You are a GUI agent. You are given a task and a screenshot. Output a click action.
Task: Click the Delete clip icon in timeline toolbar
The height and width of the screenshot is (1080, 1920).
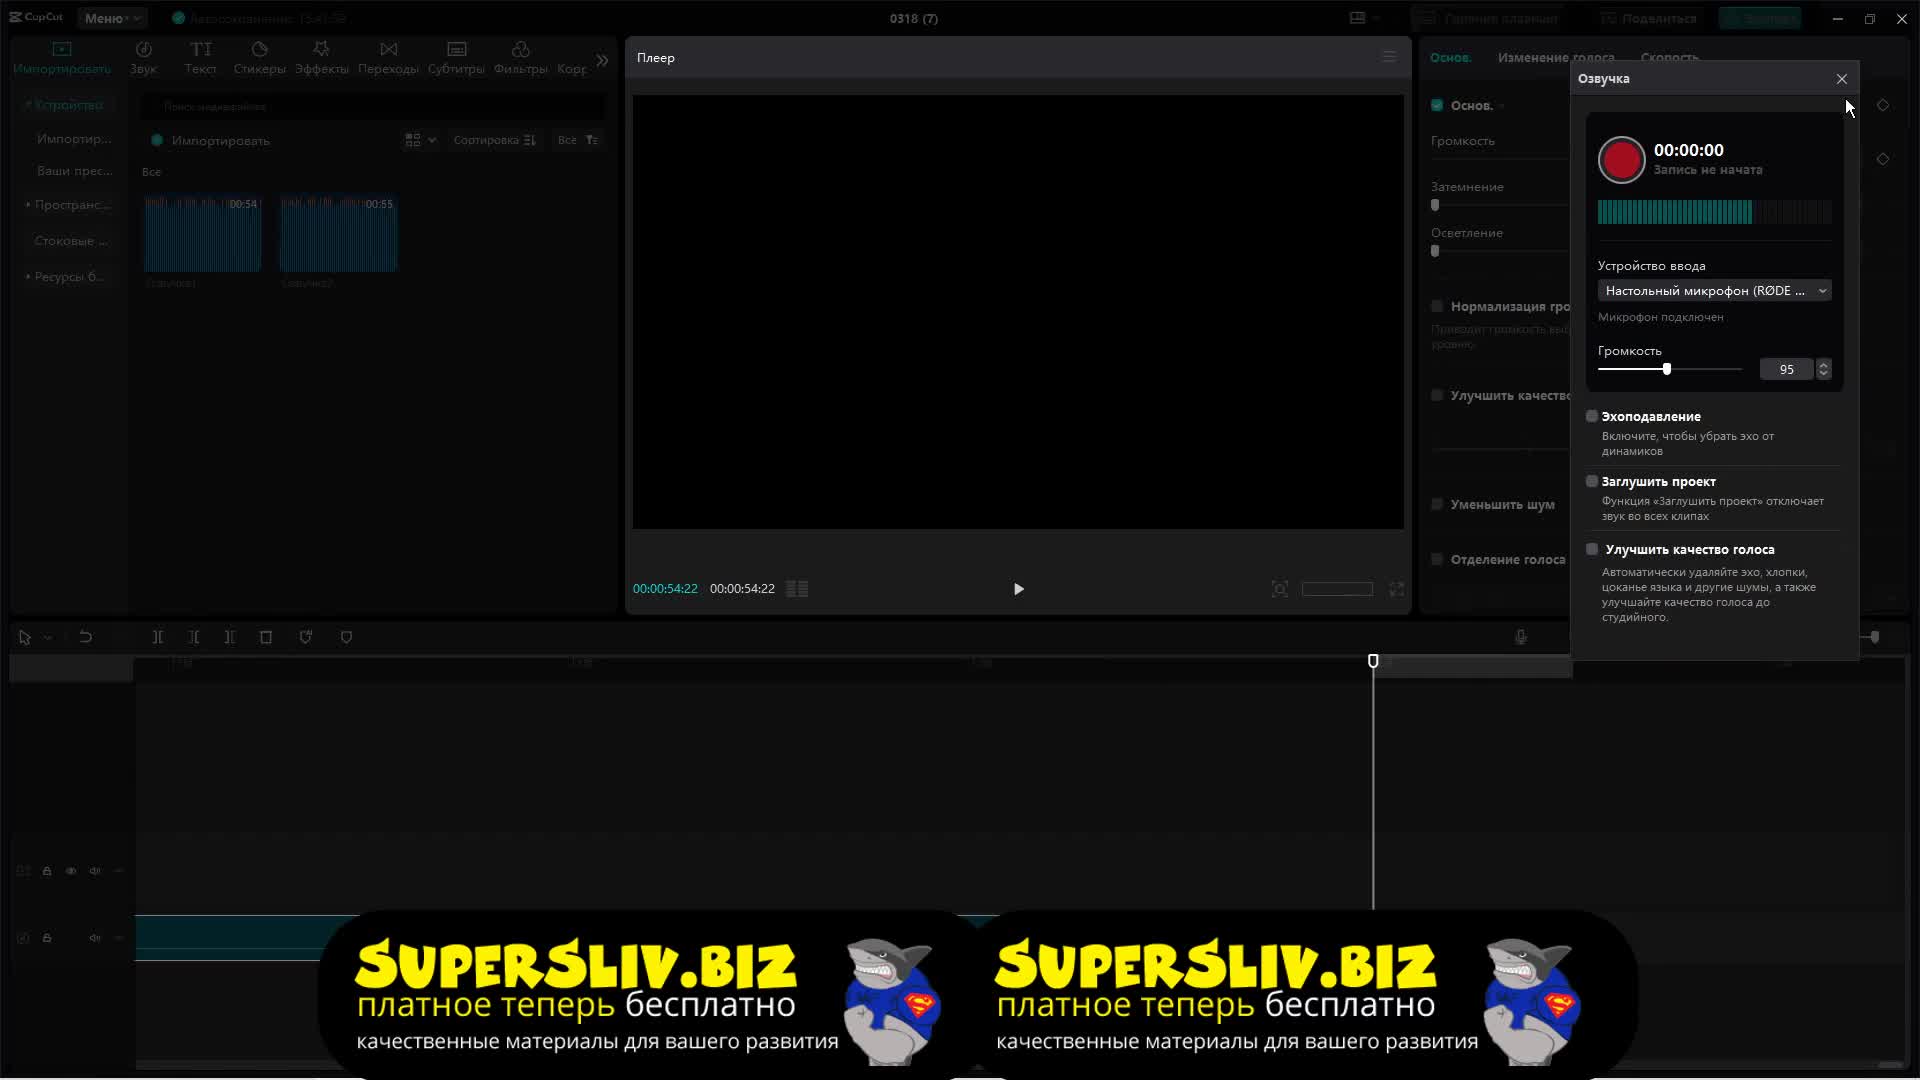(266, 637)
